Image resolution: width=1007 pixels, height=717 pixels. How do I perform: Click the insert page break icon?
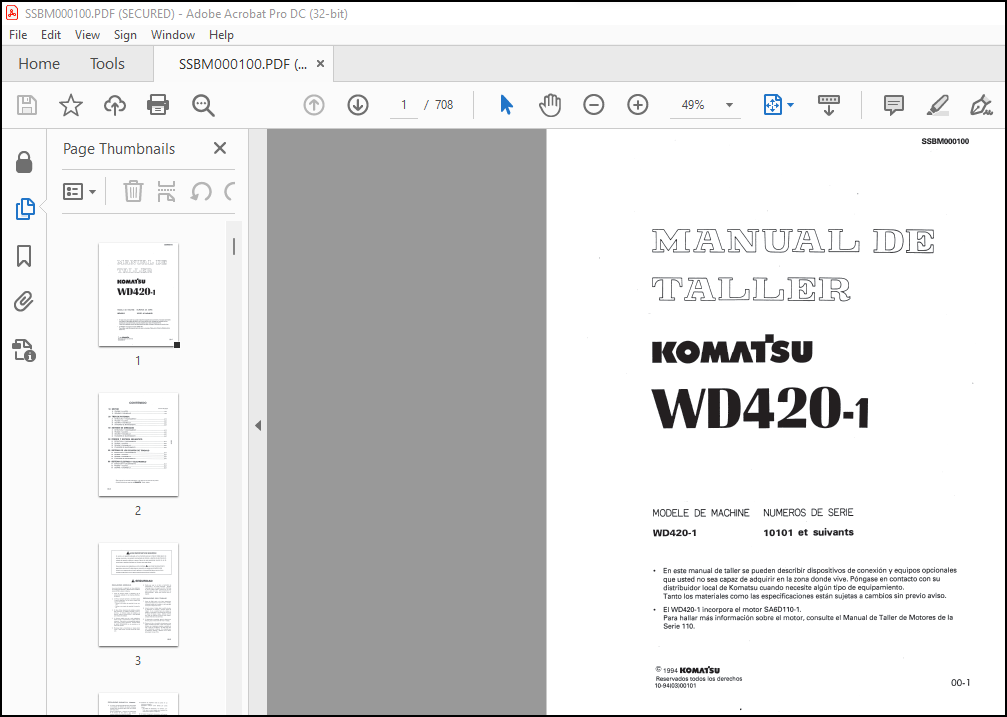point(166,191)
